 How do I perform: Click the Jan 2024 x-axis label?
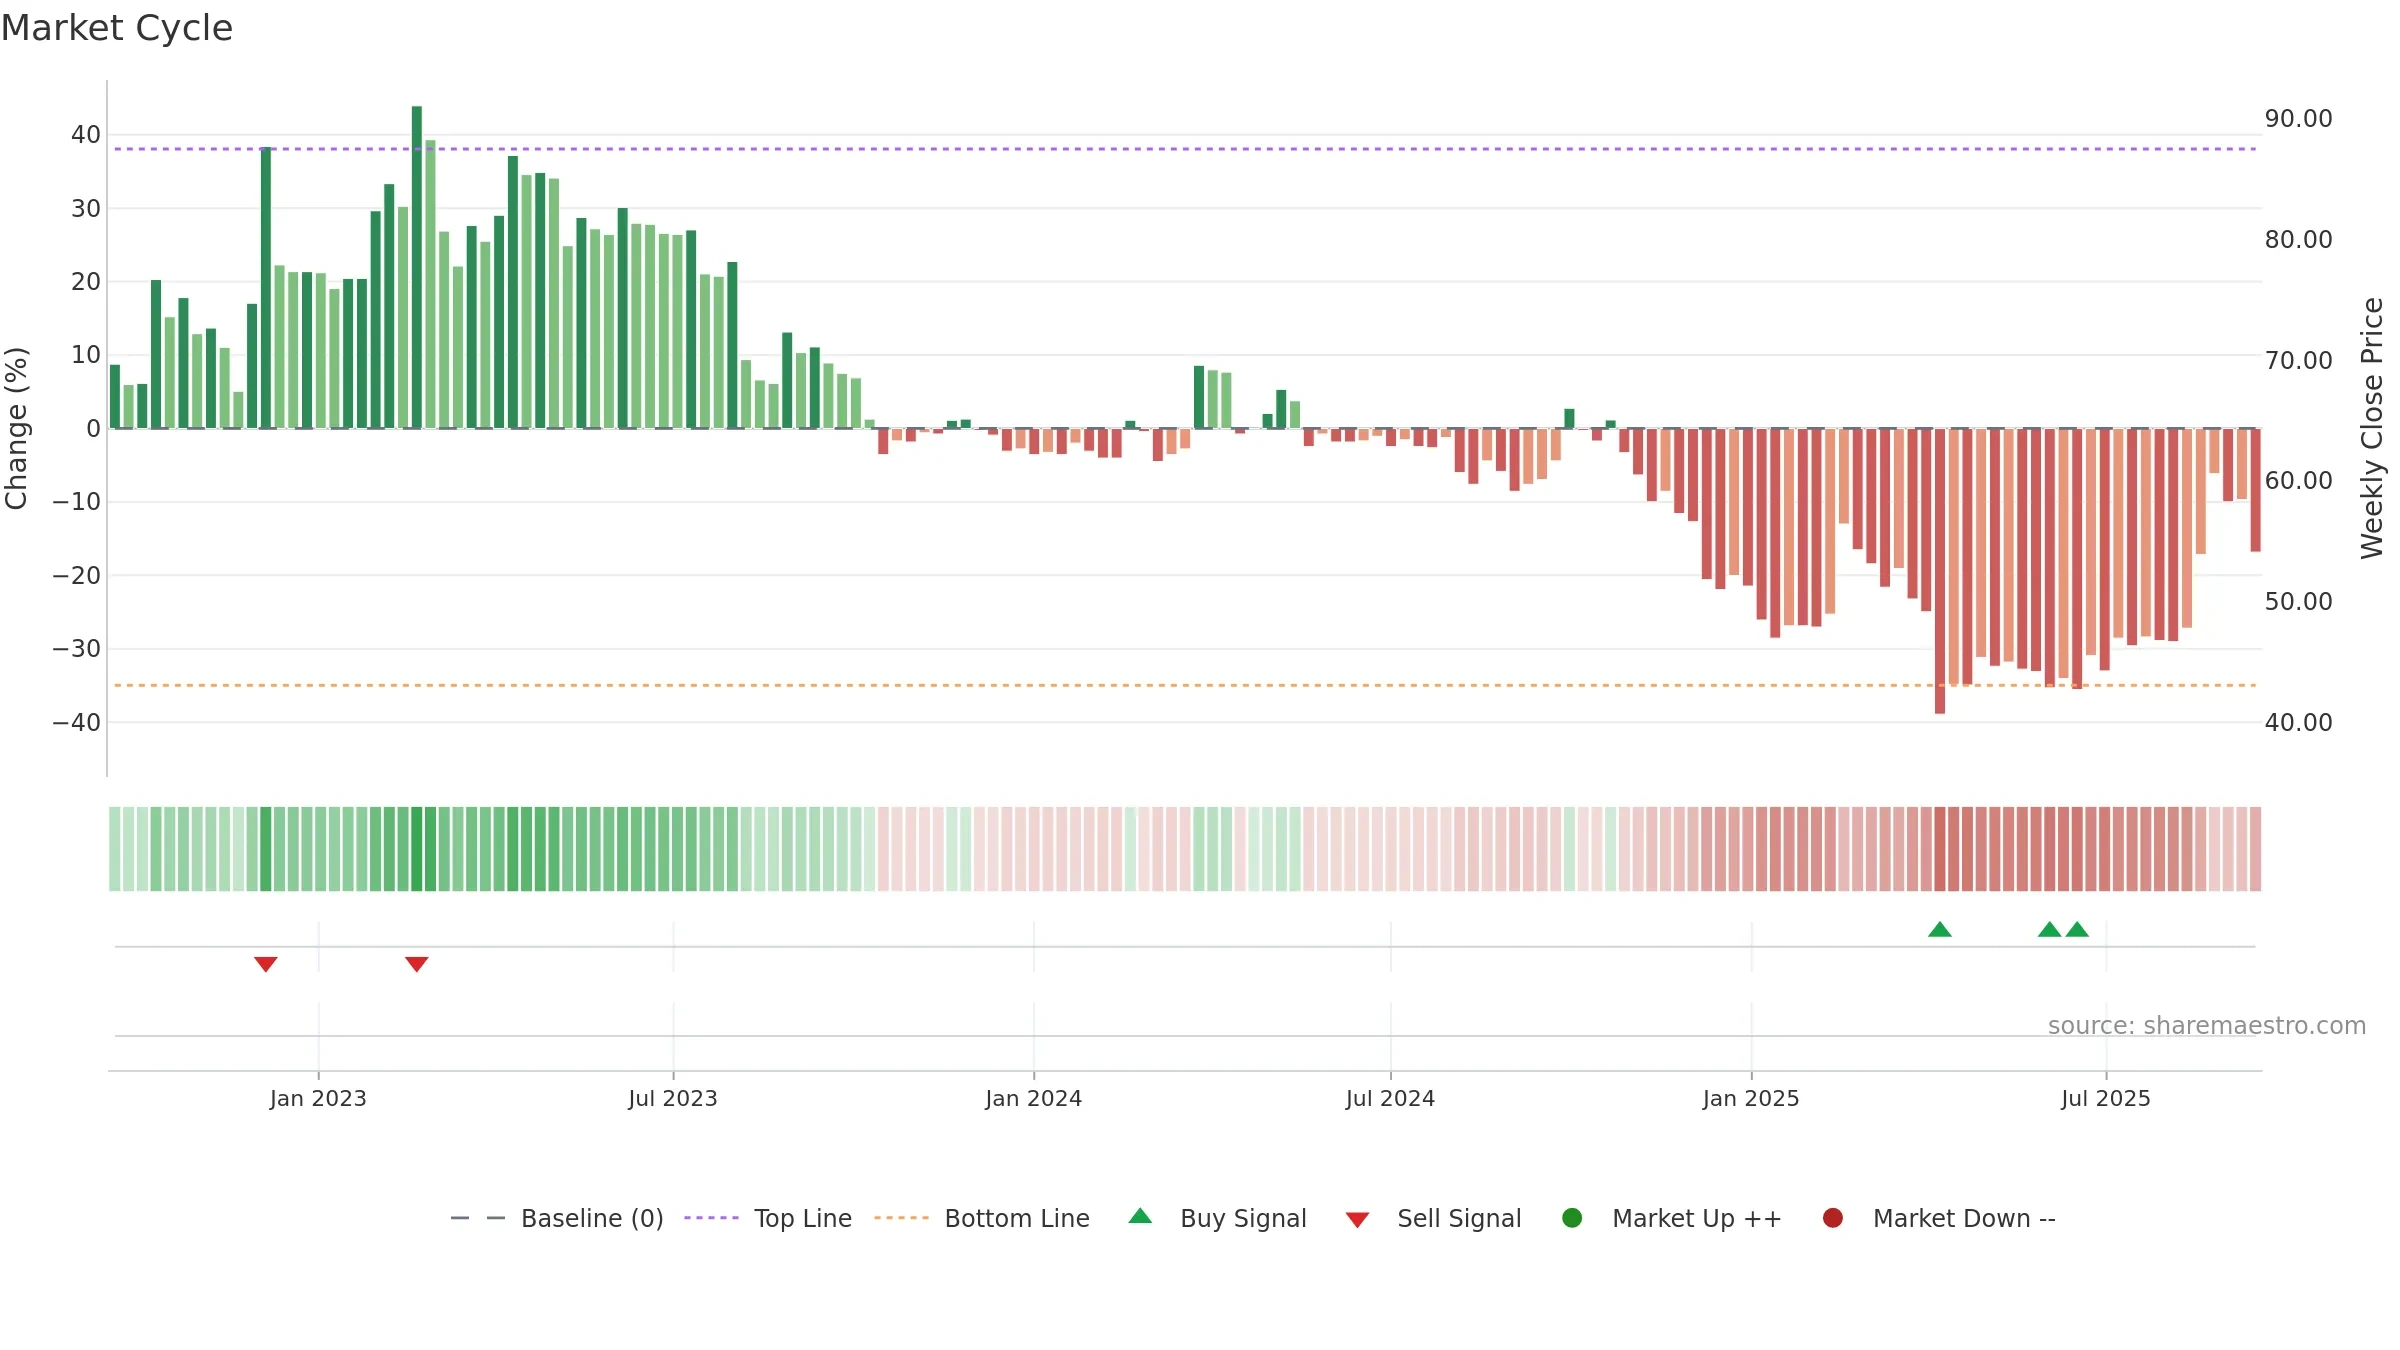click(x=1034, y=1098)
